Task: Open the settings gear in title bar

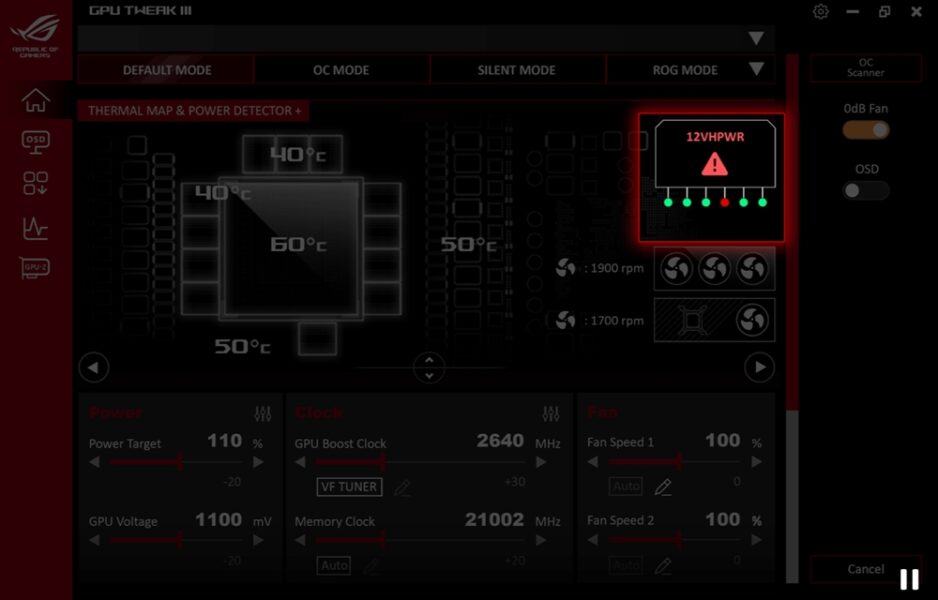Action: 821,12
